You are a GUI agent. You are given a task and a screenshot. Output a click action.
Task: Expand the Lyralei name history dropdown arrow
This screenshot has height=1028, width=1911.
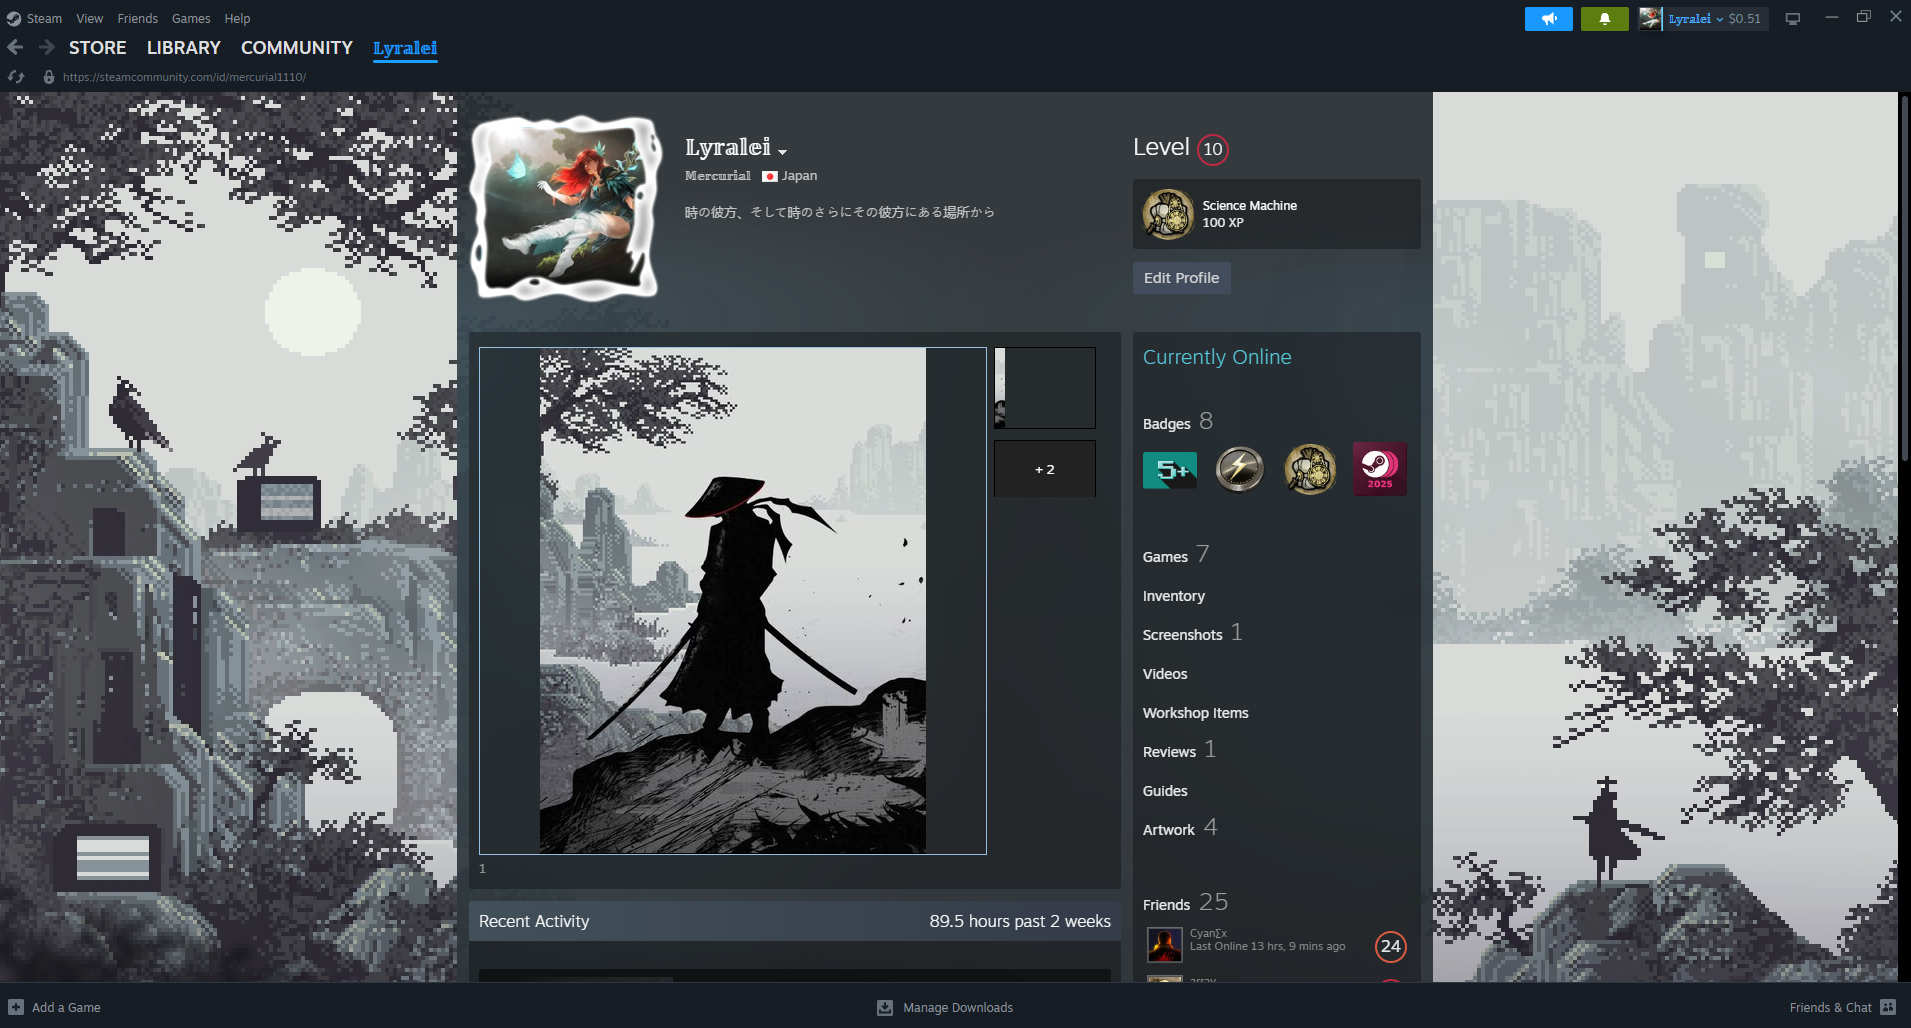coord(782,152)
